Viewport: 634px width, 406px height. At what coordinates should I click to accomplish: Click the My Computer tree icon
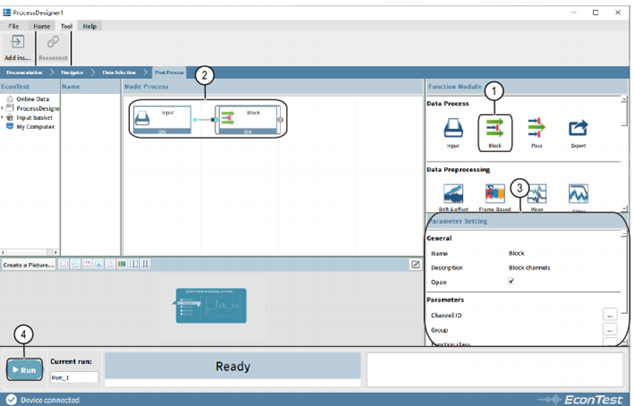pos(10,127)
